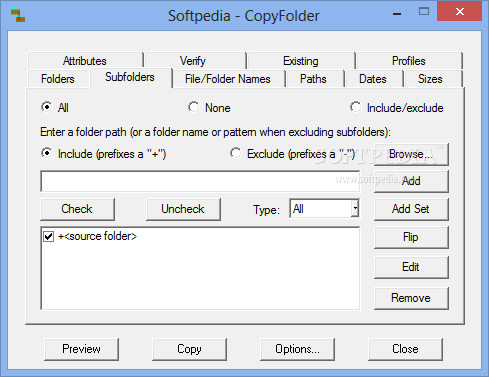Click the CopyFolder app icon in title bar
The height and width of the screenshot is (377, 489).
(18, 16)
